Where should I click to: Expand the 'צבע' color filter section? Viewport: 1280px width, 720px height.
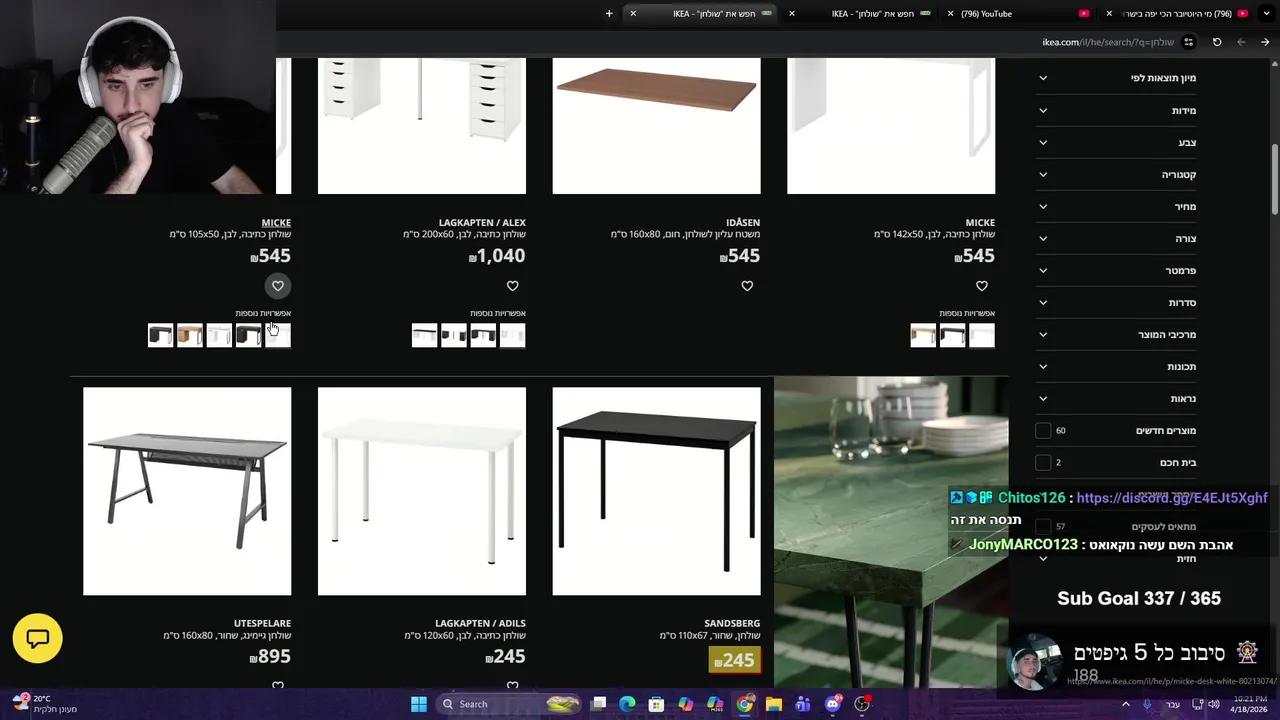pos(1116,142)
